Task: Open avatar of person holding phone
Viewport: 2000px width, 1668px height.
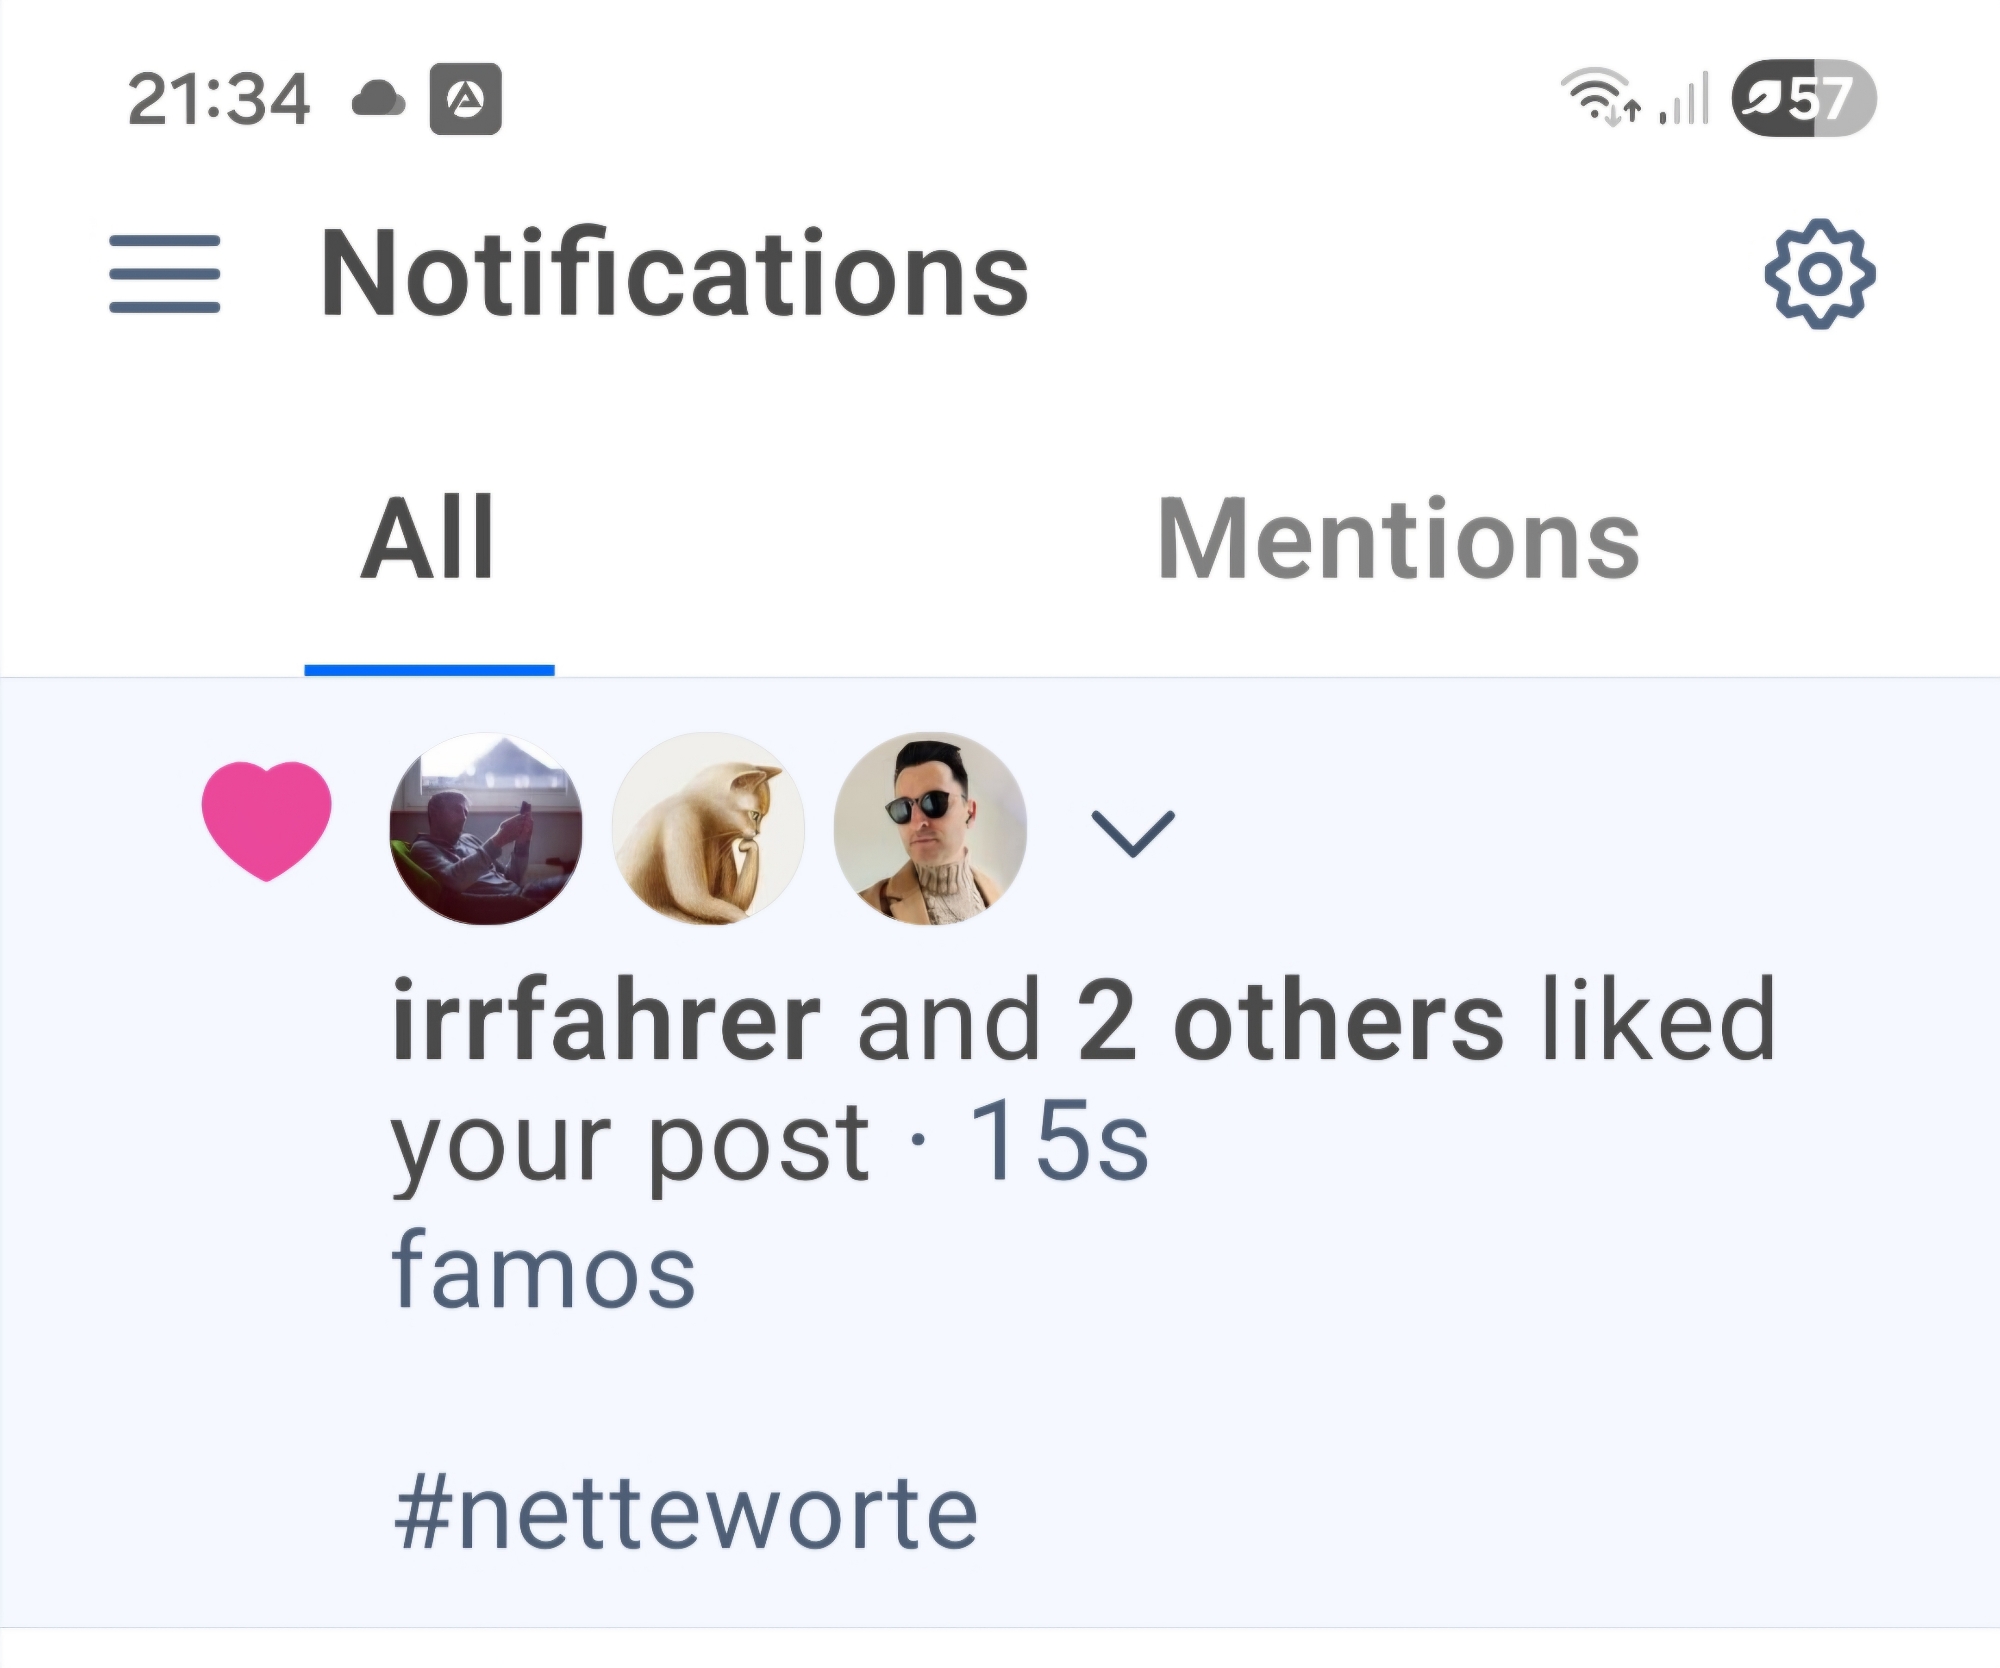Action: 486,829
